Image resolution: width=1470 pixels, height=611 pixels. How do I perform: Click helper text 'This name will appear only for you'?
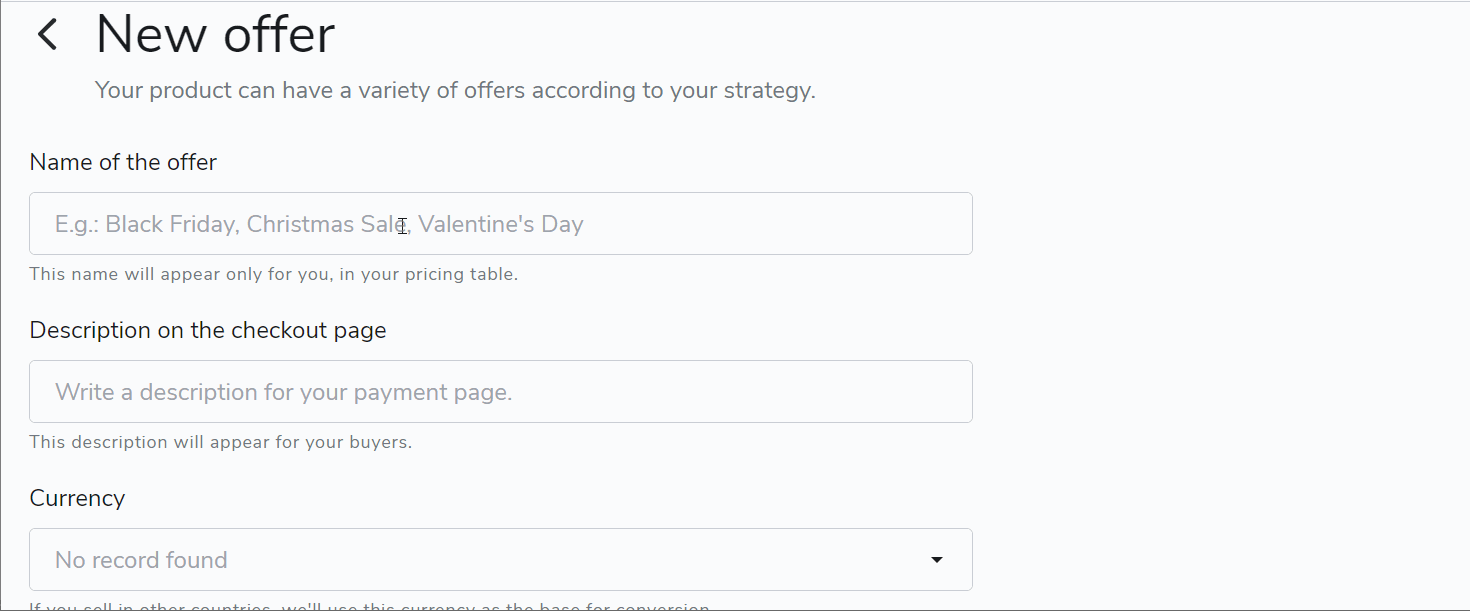(274, 274)
